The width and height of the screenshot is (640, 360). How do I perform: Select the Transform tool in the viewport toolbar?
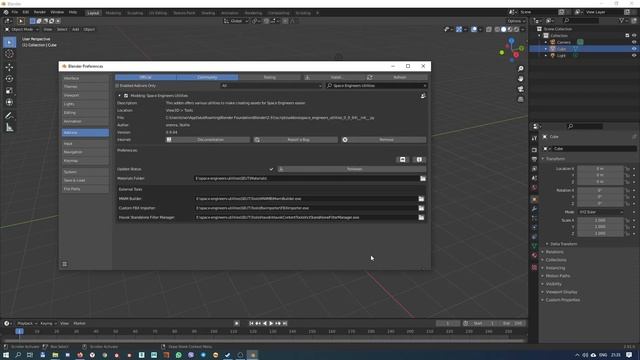click(9, 102)
